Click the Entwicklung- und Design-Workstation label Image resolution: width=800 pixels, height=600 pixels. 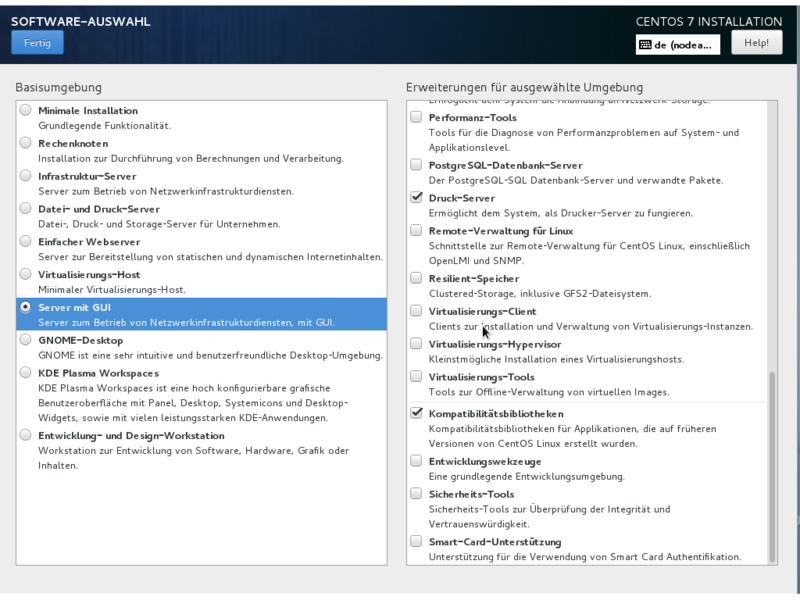[x=131, y=436]
